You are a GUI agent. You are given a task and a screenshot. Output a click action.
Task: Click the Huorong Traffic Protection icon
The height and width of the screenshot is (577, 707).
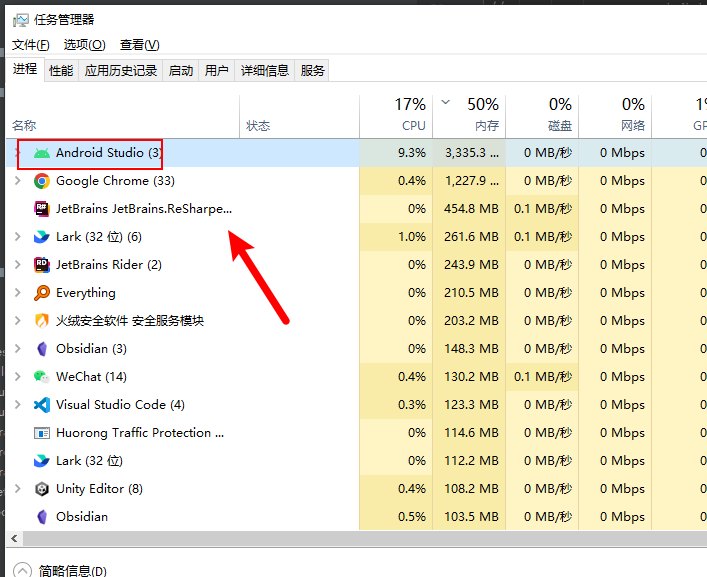(42, 433)
